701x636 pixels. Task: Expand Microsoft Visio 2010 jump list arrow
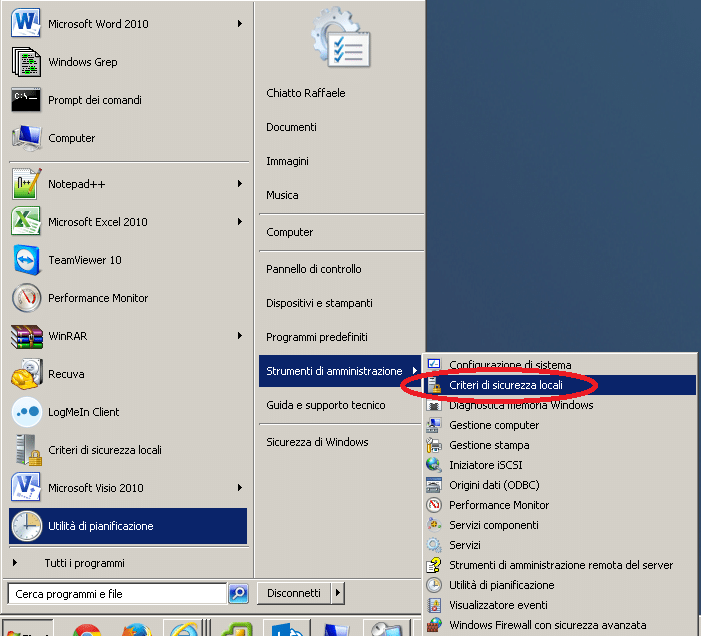240,488
